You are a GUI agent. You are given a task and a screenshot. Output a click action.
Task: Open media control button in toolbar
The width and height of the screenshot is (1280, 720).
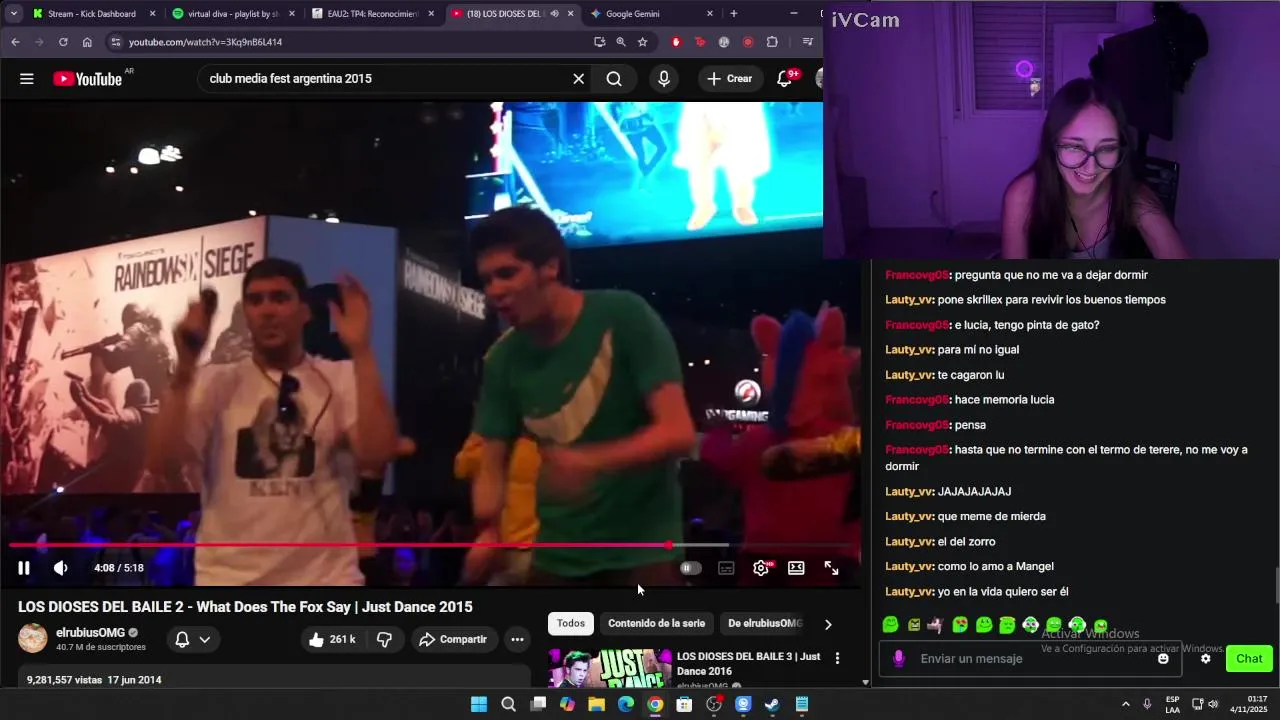click(807, 42)
